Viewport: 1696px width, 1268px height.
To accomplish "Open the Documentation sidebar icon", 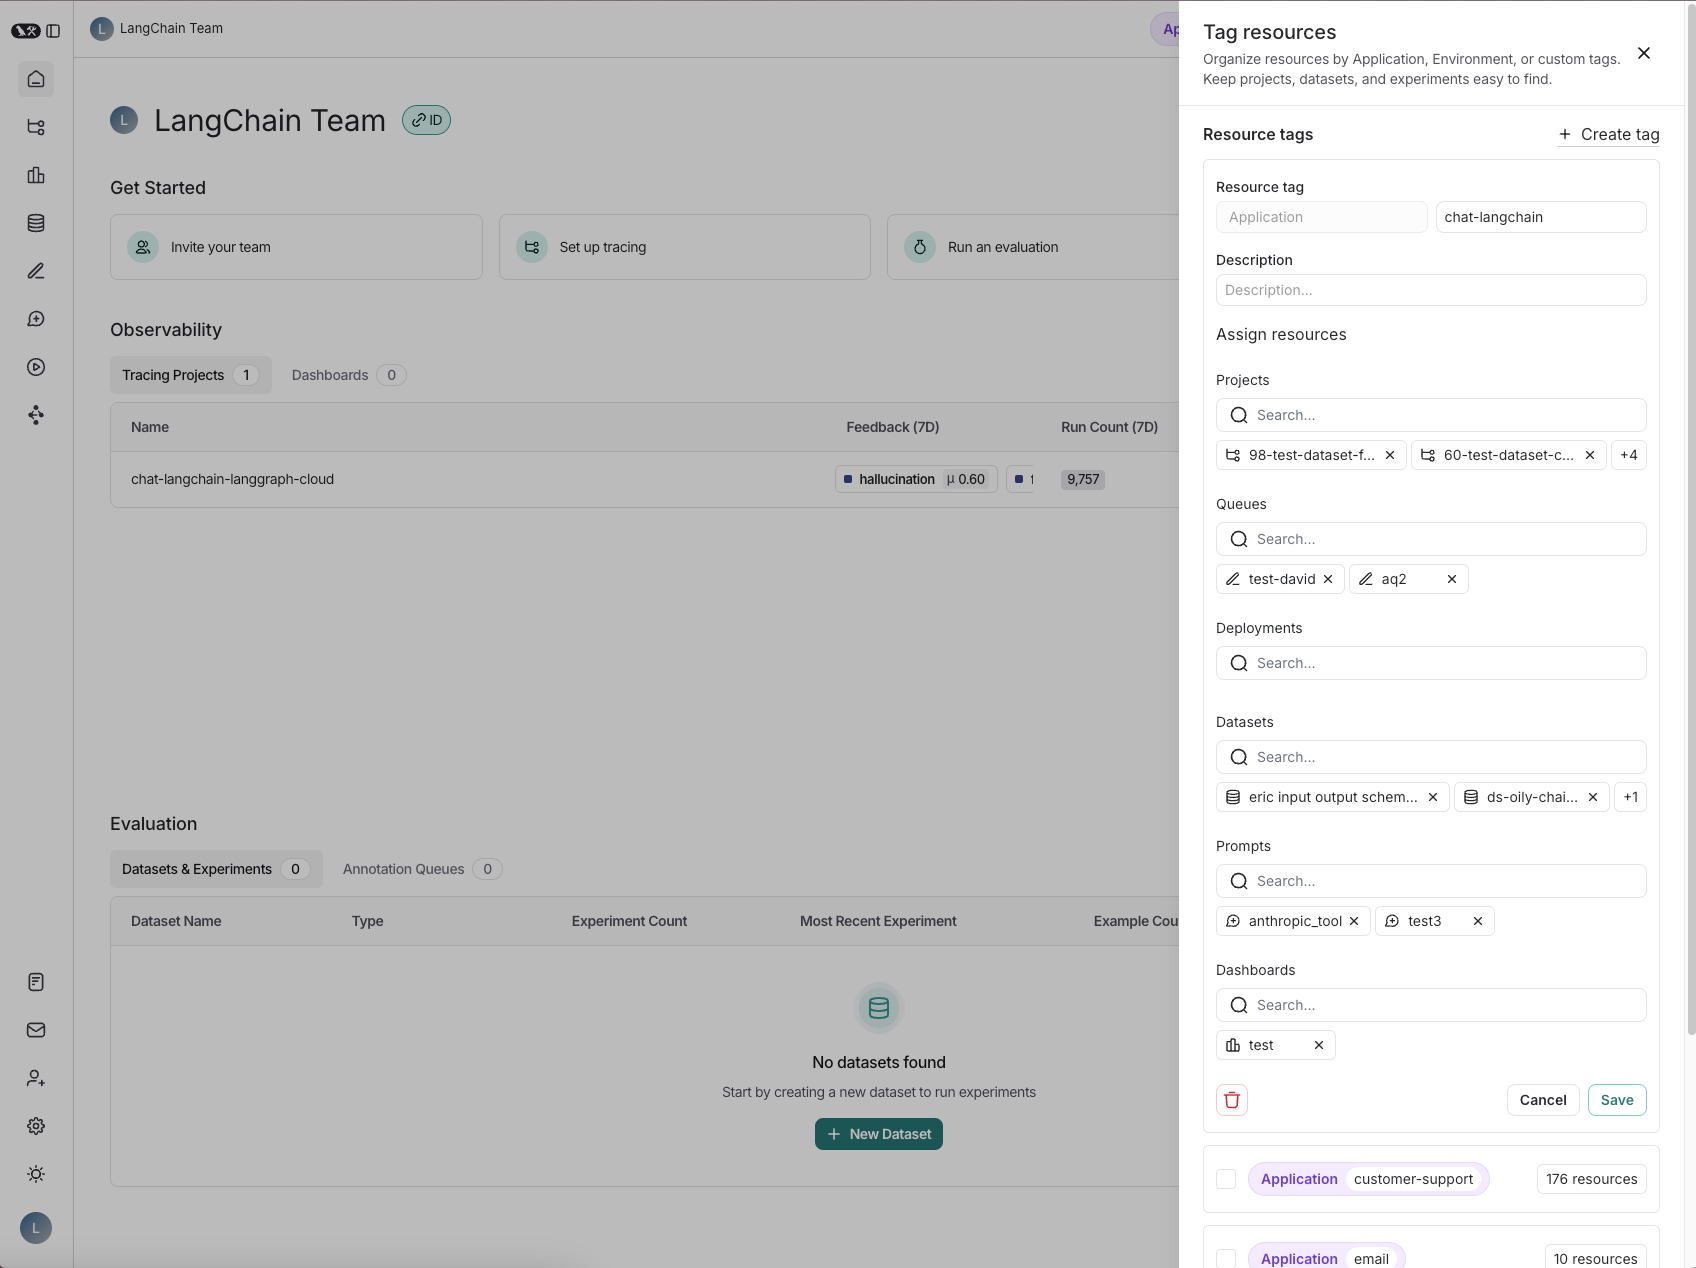I will (x=36, y=982).
